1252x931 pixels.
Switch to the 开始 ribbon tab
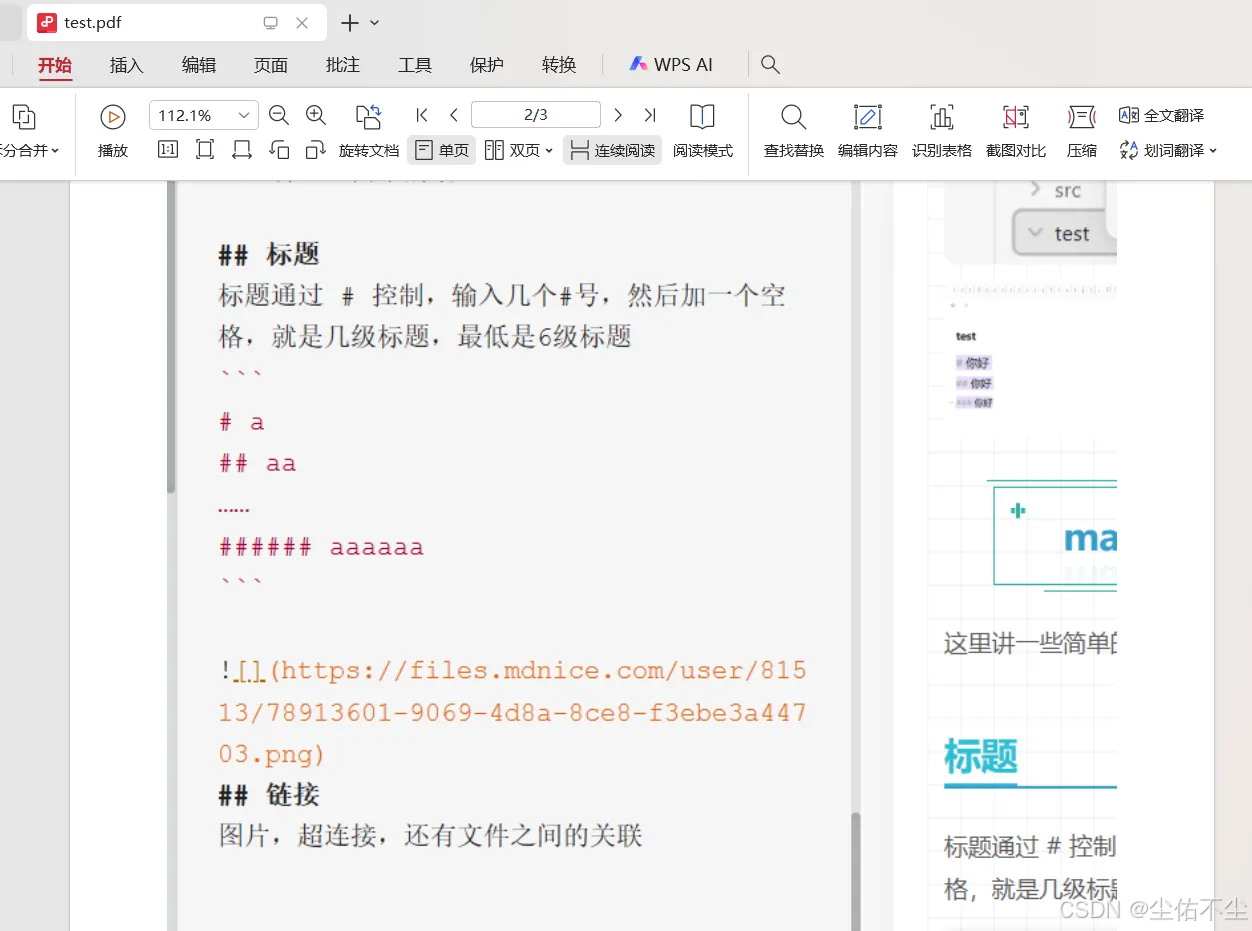point(55,65)
